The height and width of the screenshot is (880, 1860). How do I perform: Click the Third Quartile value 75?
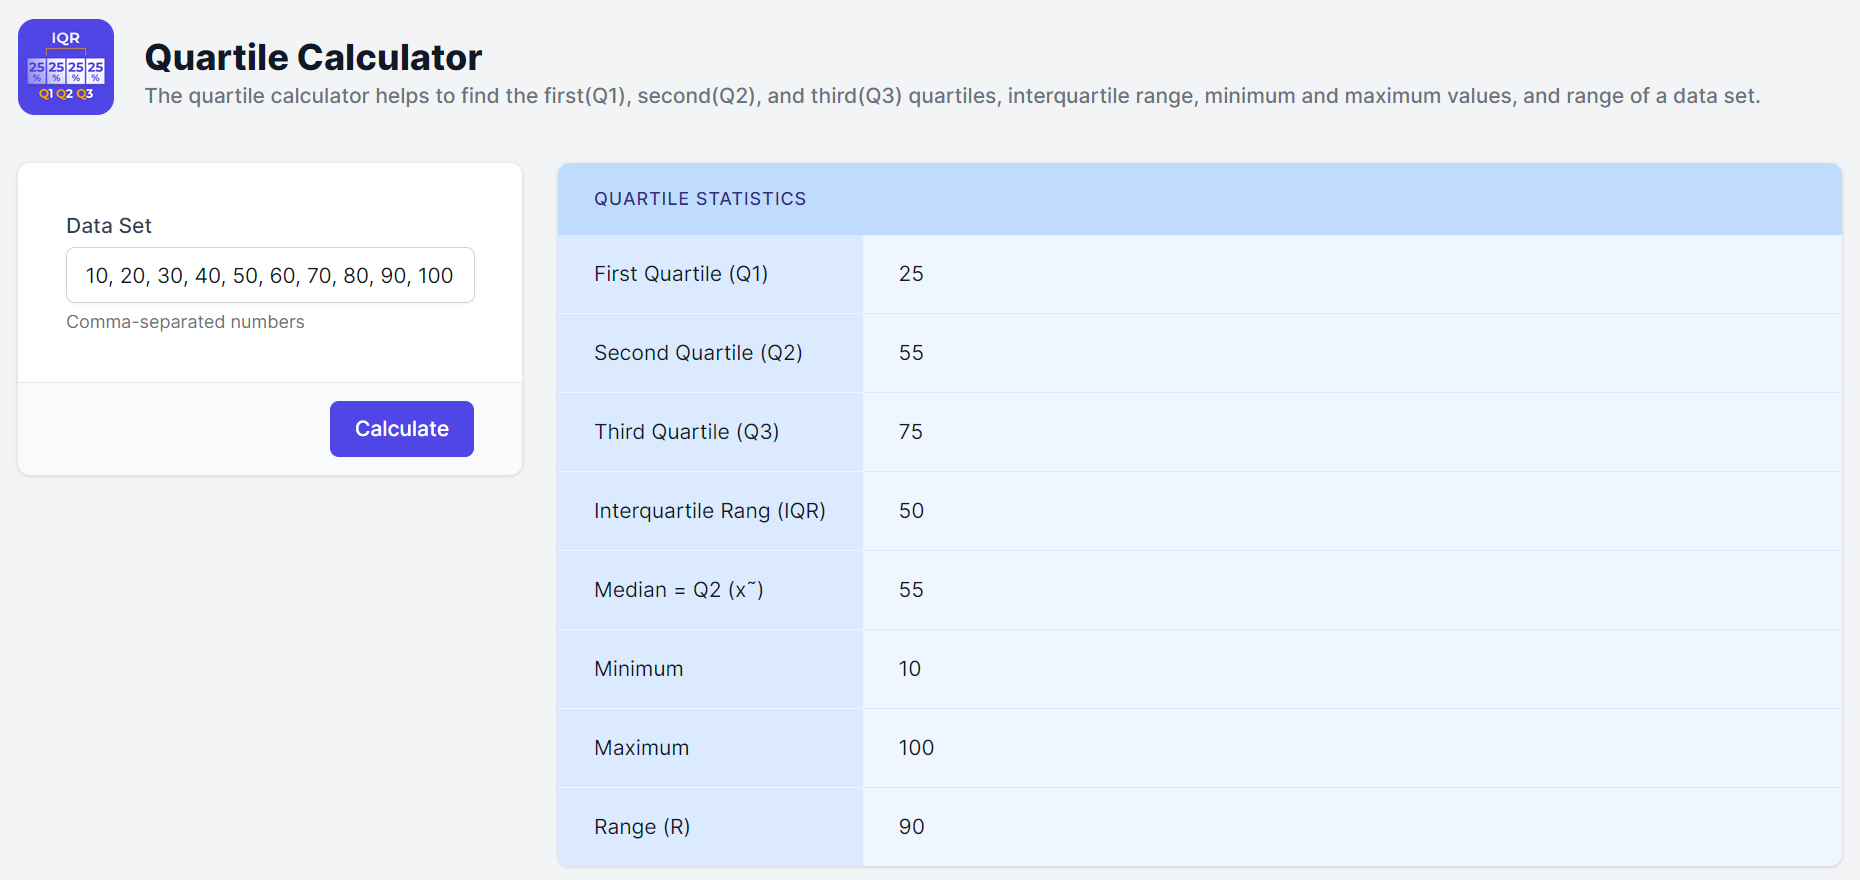(911, 432)
